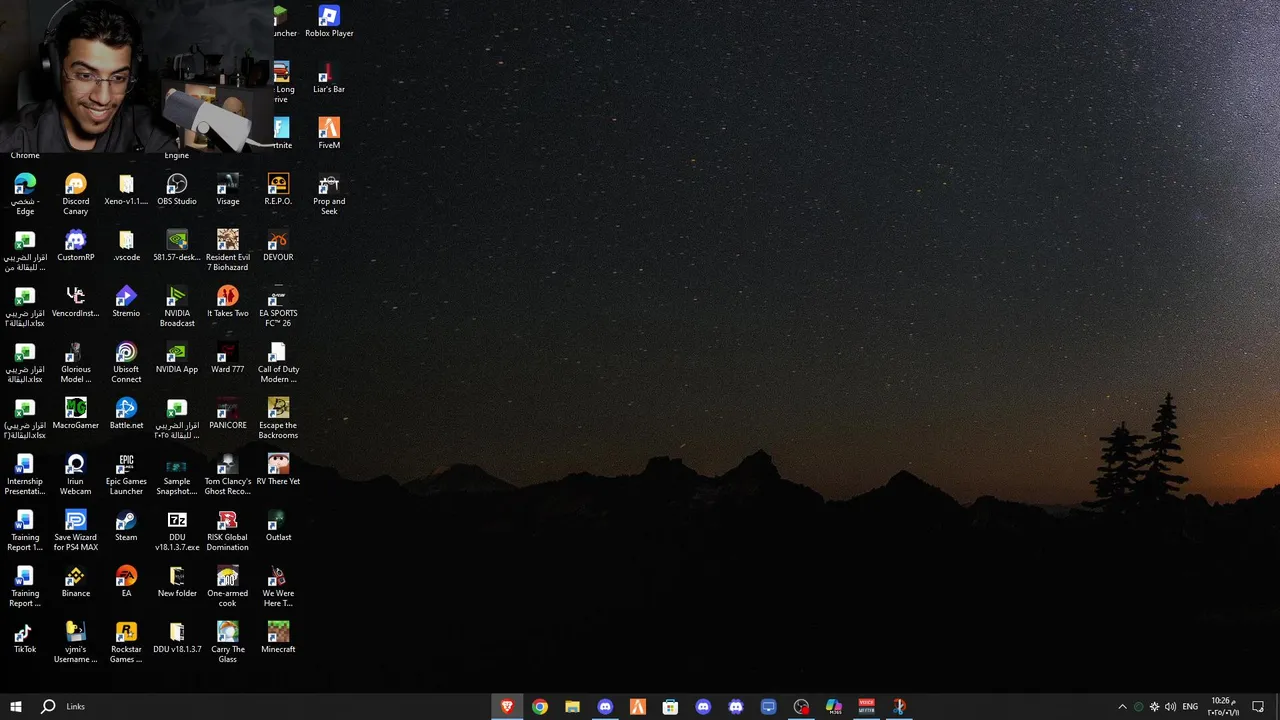1280x720 pixels.
Task: Launch NVIDIA Broadcast shortcut
Action: tap(177, 307)
